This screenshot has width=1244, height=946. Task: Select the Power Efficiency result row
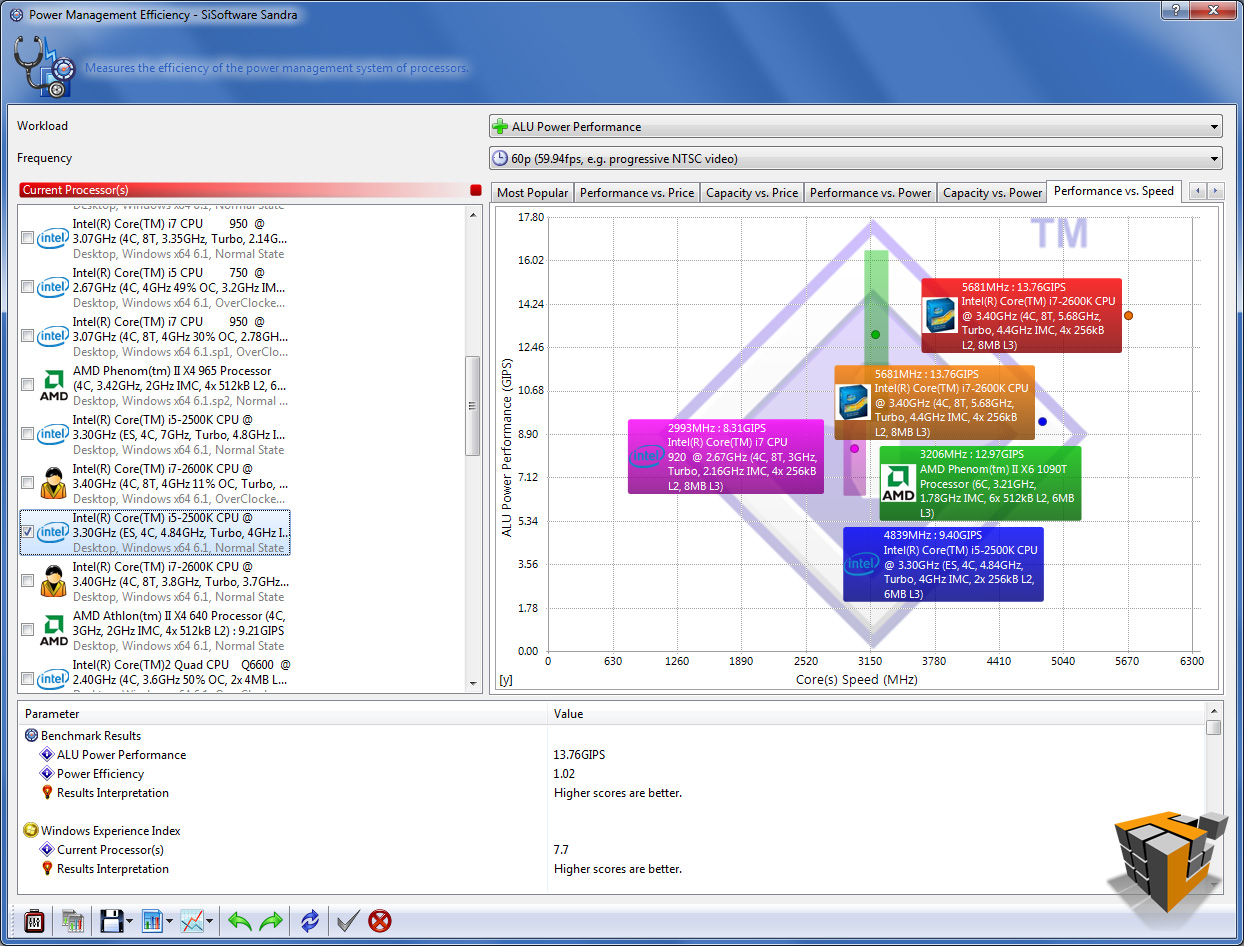pos(612,774)
